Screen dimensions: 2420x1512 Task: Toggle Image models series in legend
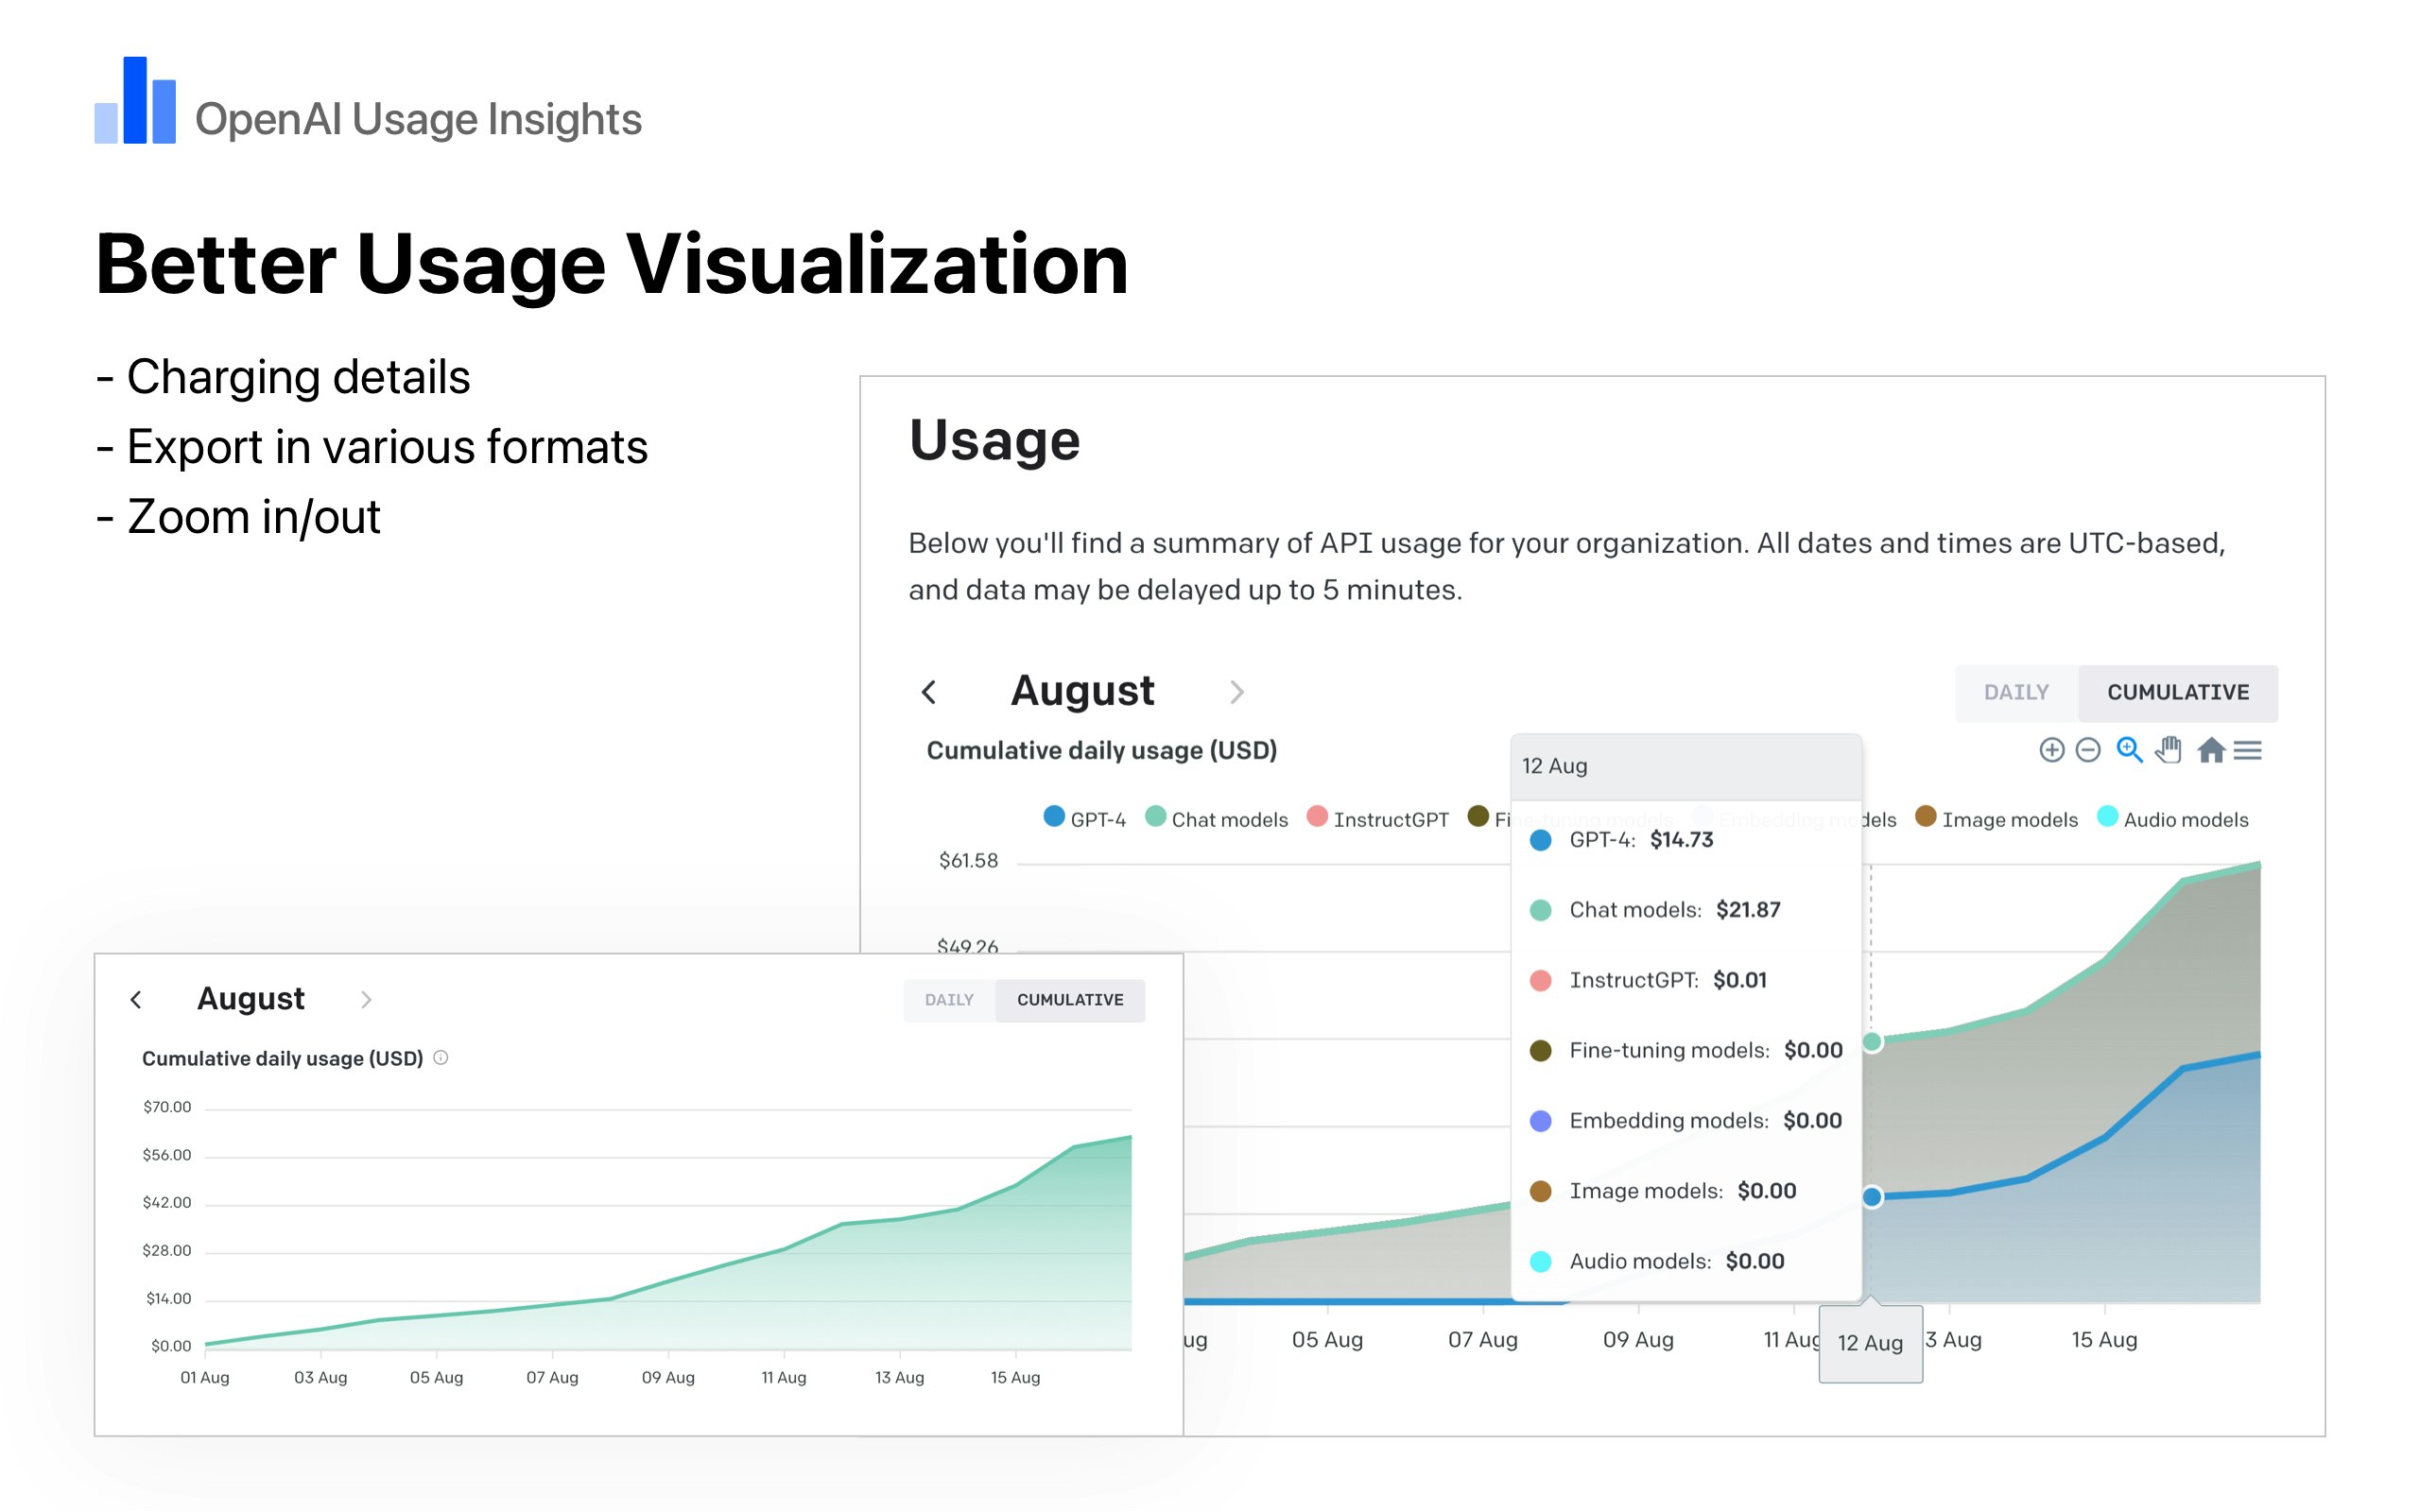[x=1997, y=819]
